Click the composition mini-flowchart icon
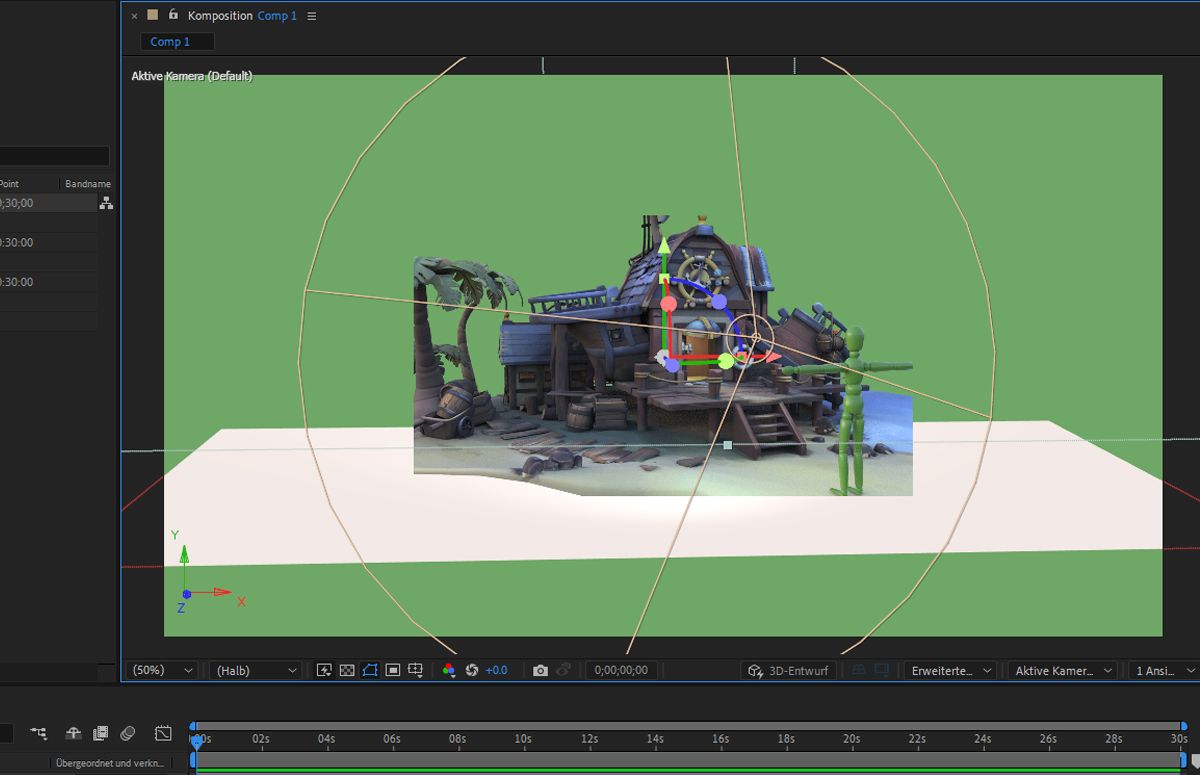Viewport: 1200px width, 775px height. tap(37, 733)
